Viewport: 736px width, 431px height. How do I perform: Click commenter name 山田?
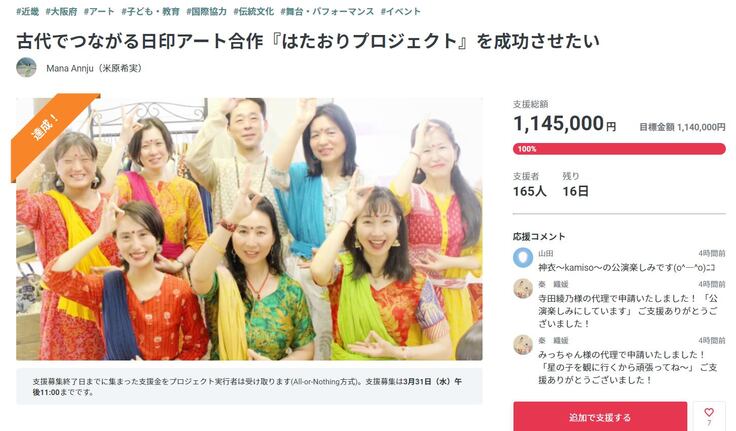click(x=545, y=253)
